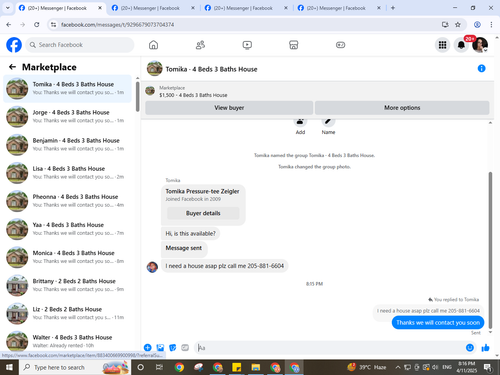This screenshot has height=375, width=500.
Task: Close the first Messenger tab
Action: point(100,8)
